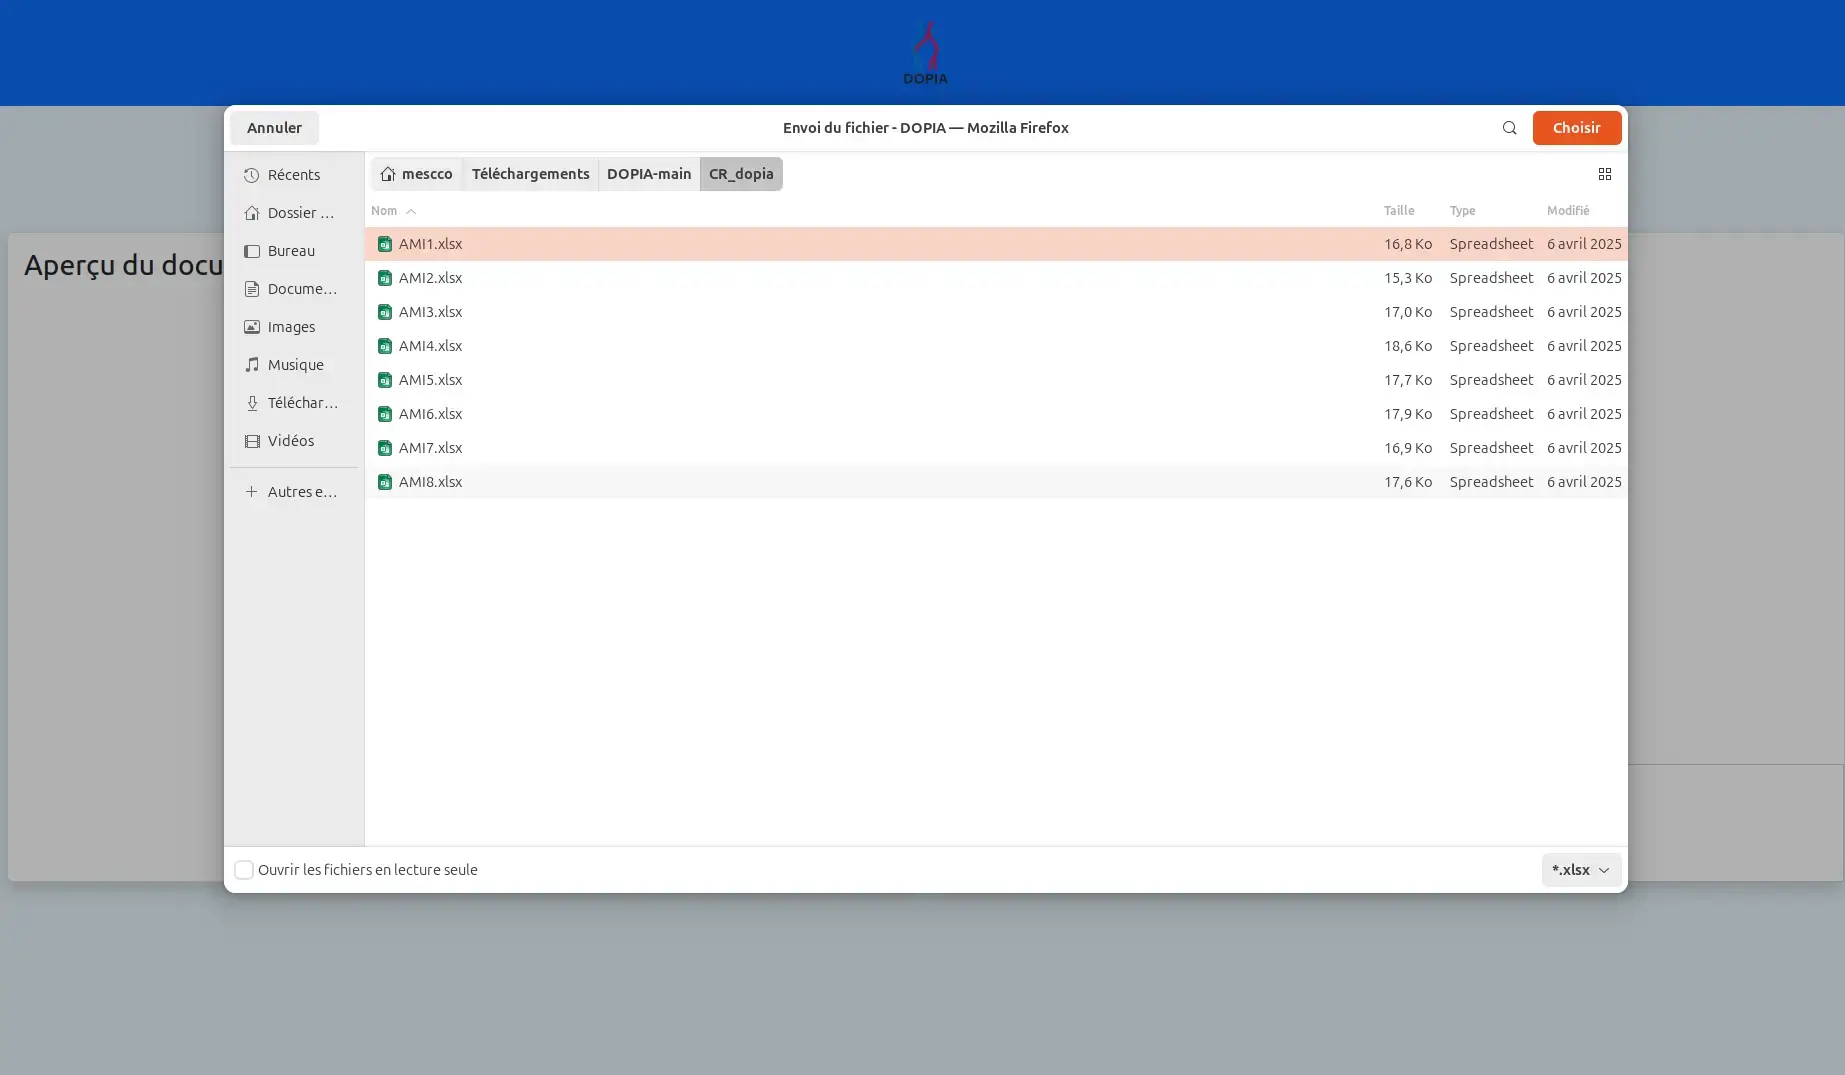The width and height of the screenshot is (1845, 1075).
Task: Open the *.xlsx file filter dropdown
Action: 1580,870
